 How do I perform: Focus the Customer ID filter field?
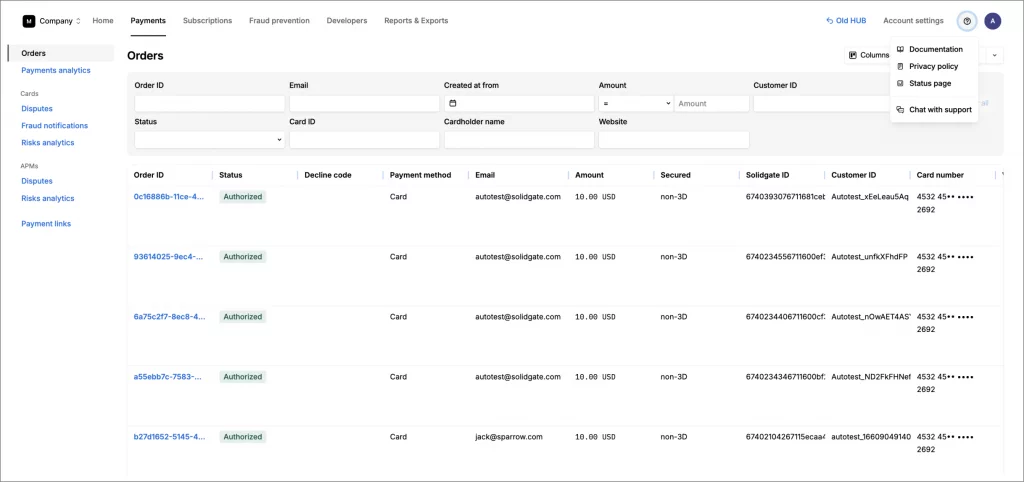point(823,103)
